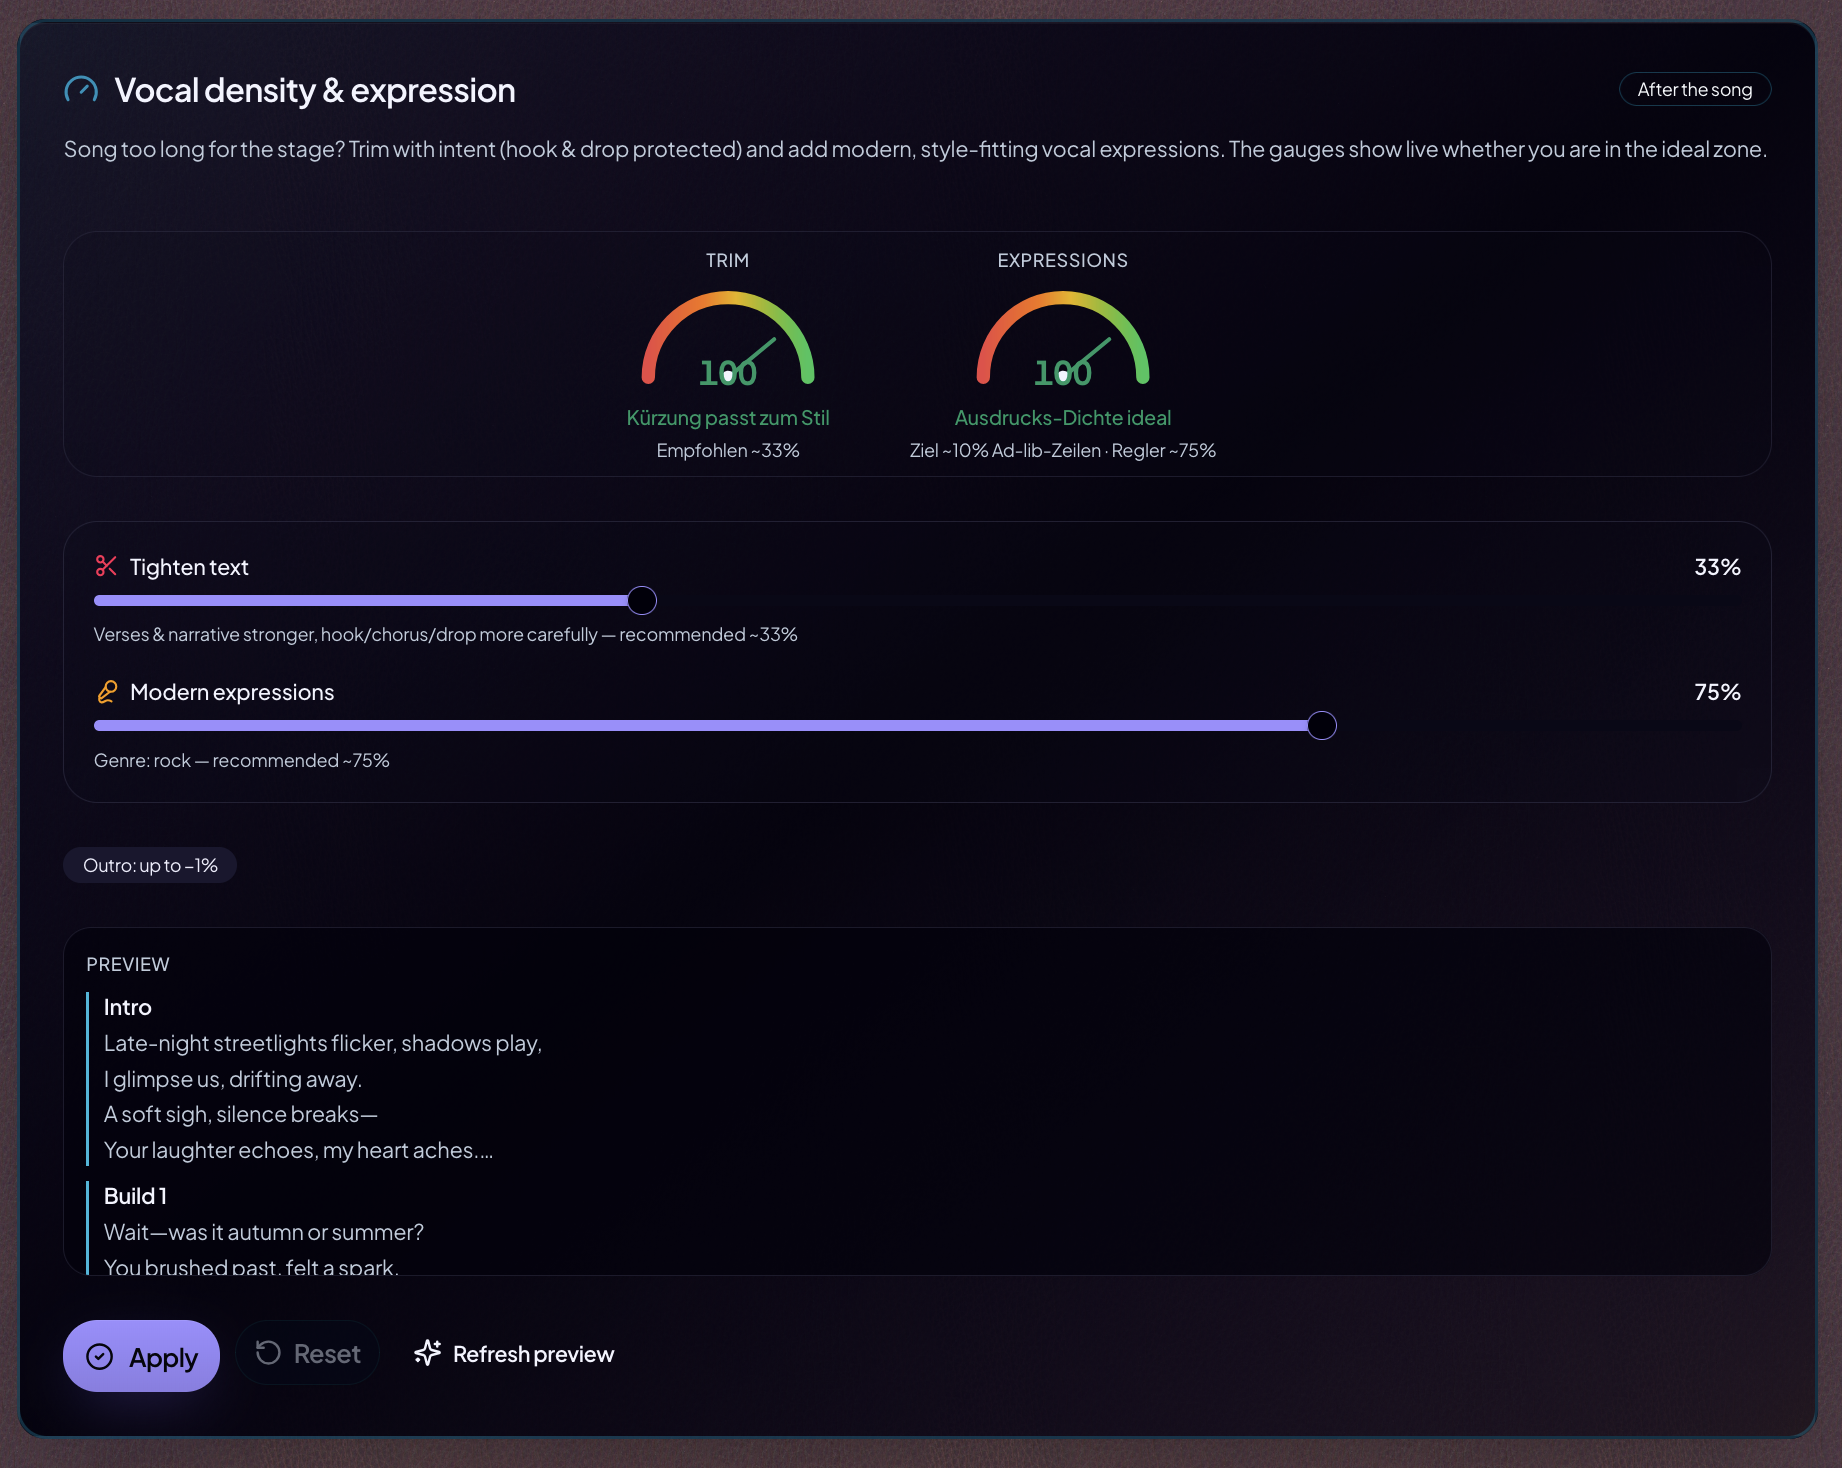
Task: Click the 'Kürzung passt zum Stil' status text
Action: click(728, 418)
